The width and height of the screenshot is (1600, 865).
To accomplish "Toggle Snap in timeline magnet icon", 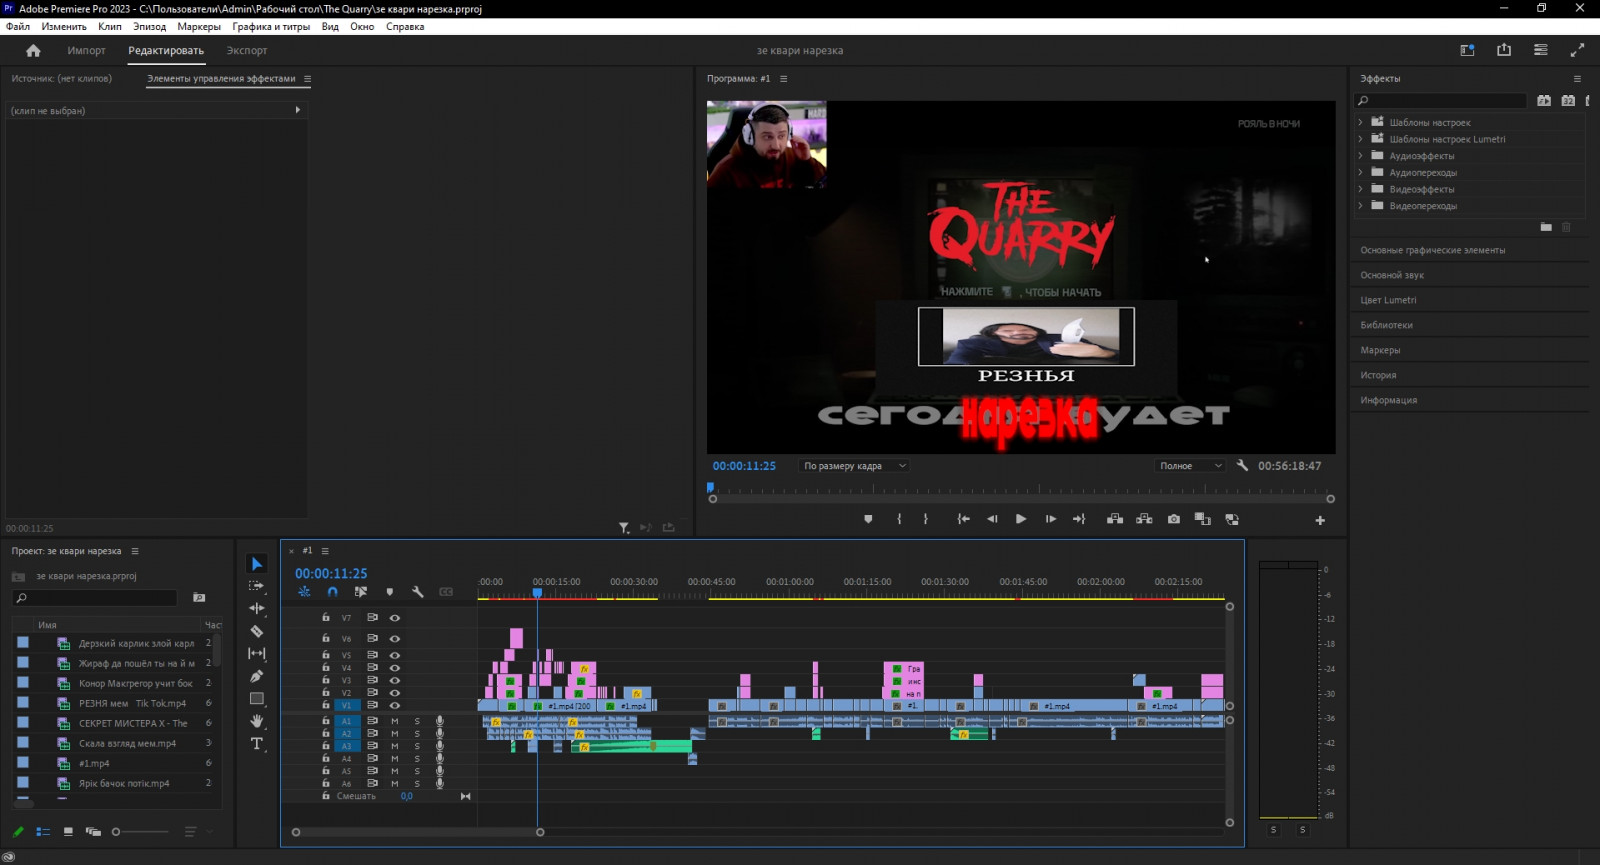I will [333, 592].
